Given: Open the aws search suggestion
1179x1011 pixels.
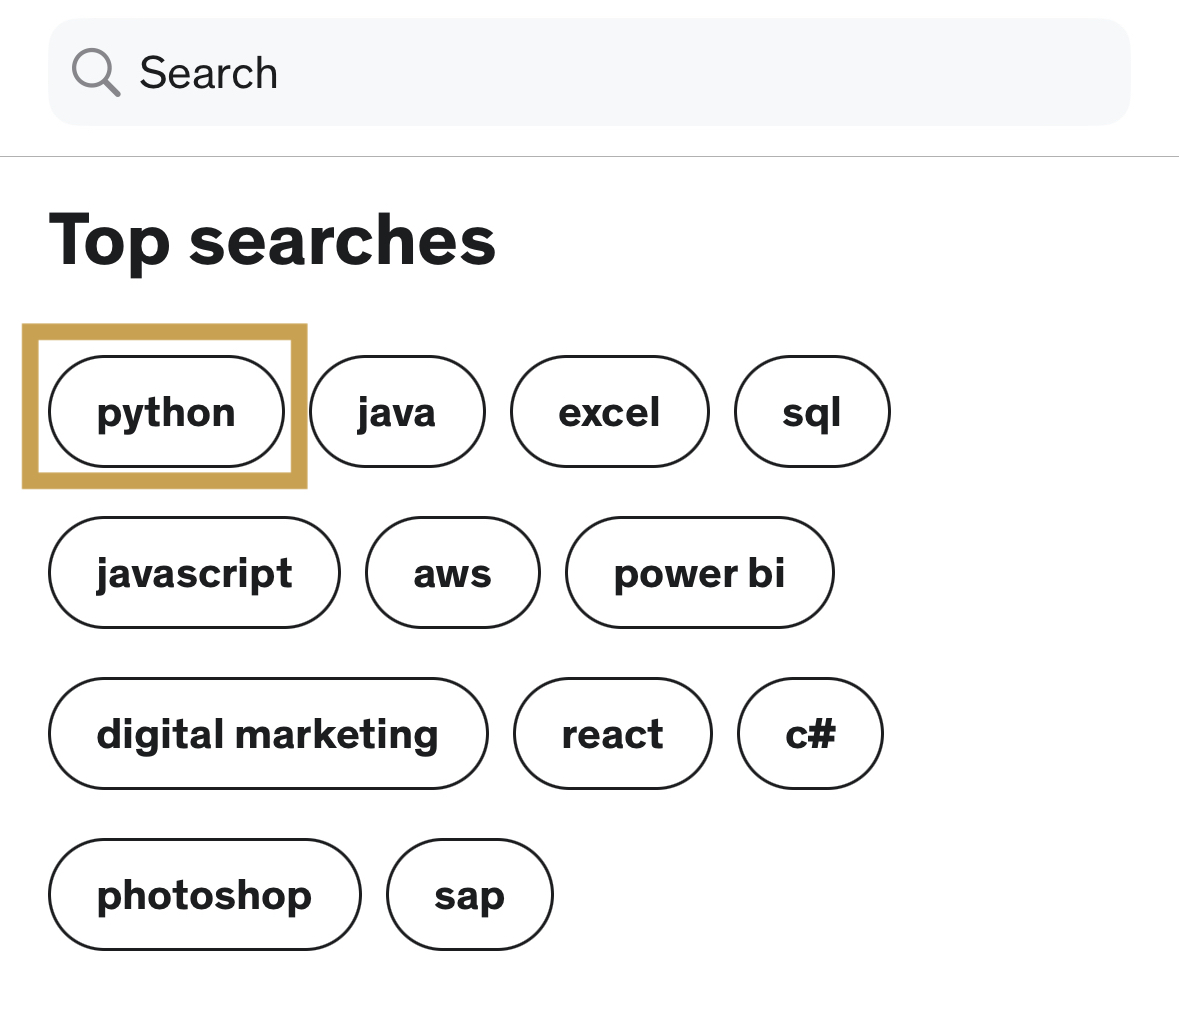Looking at the screenshot, I should 452,573.
